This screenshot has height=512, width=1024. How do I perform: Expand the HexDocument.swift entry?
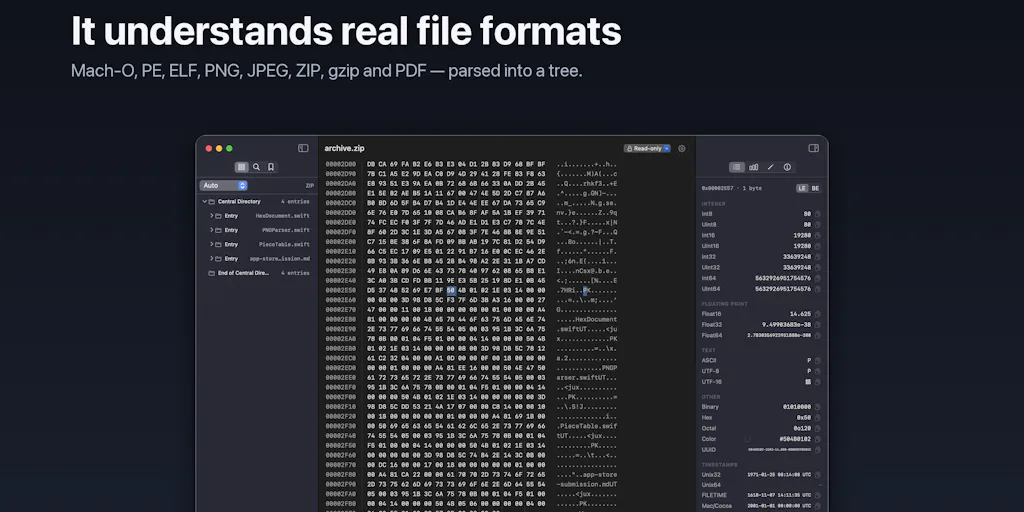[212, 216]
